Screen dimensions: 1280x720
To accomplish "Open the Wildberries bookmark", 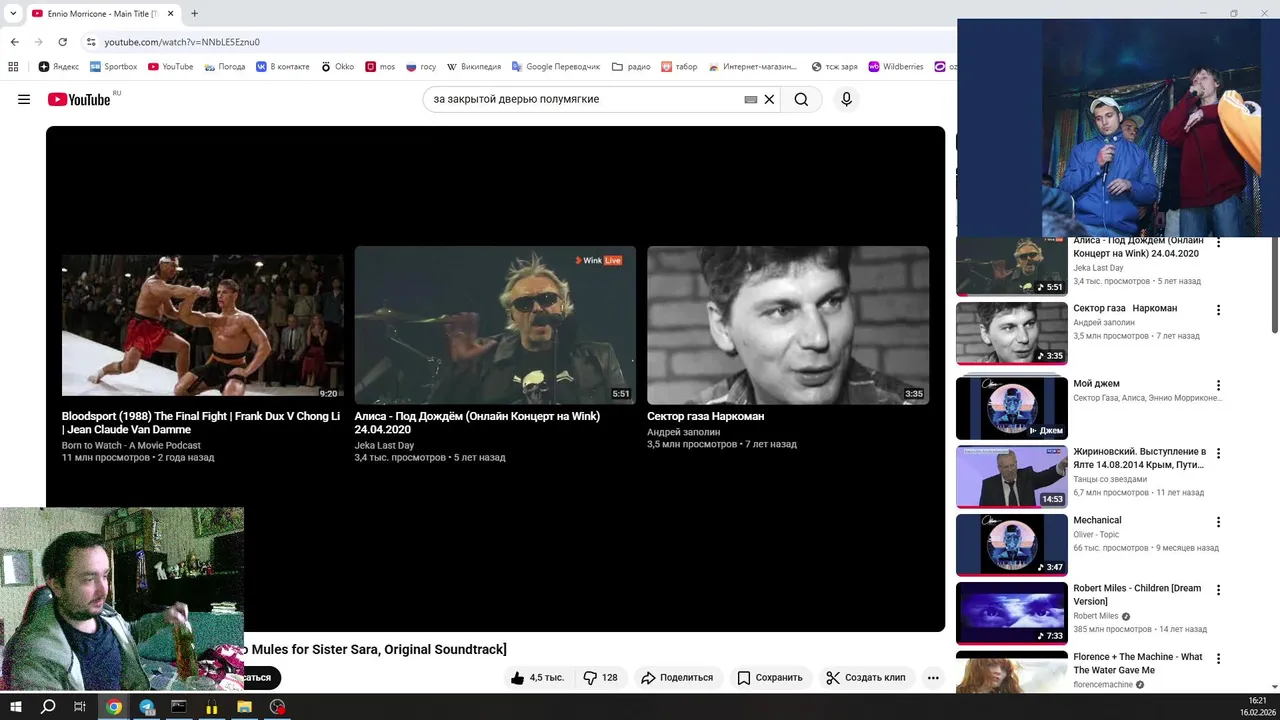I will pyautogui.click(x=896, y=67).
